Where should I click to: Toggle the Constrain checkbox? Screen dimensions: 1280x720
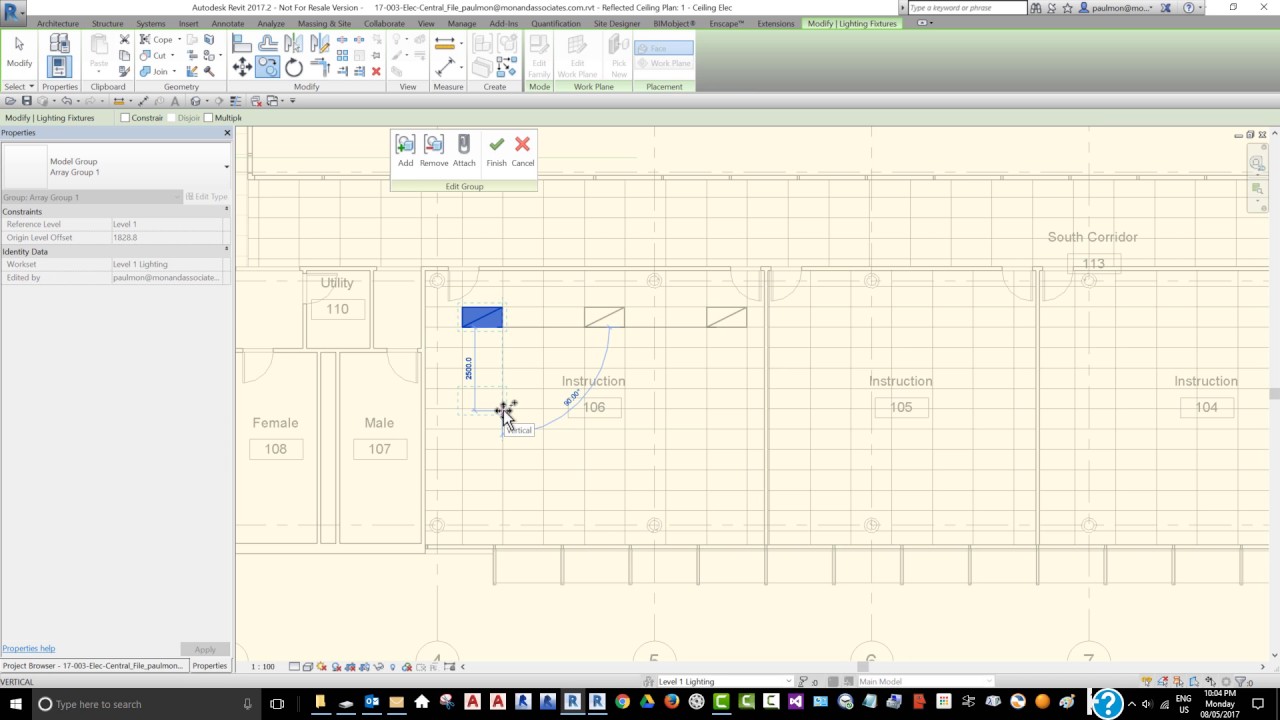click(x=125, y=118)
